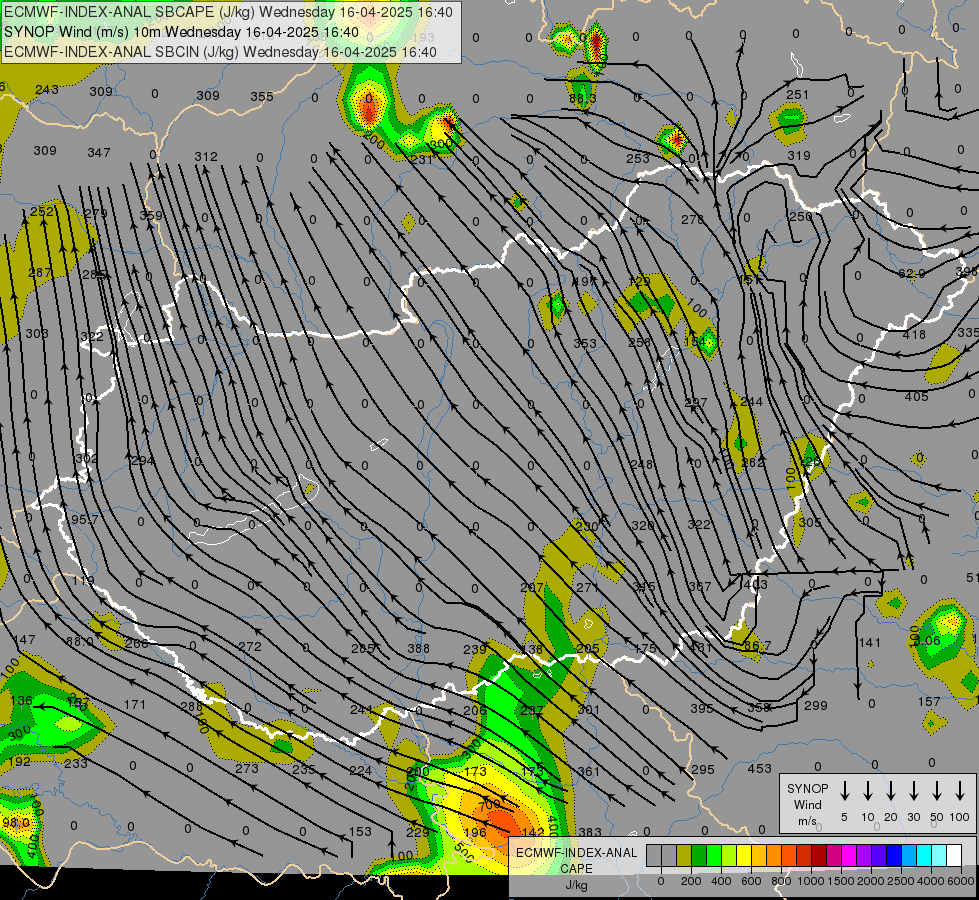Click the map value '272'

tap(250, 646)
